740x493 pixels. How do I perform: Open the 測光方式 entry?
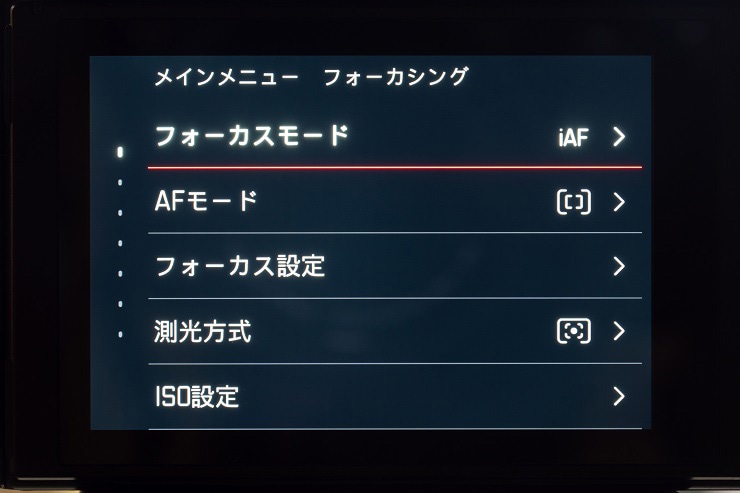click(203, 331)
